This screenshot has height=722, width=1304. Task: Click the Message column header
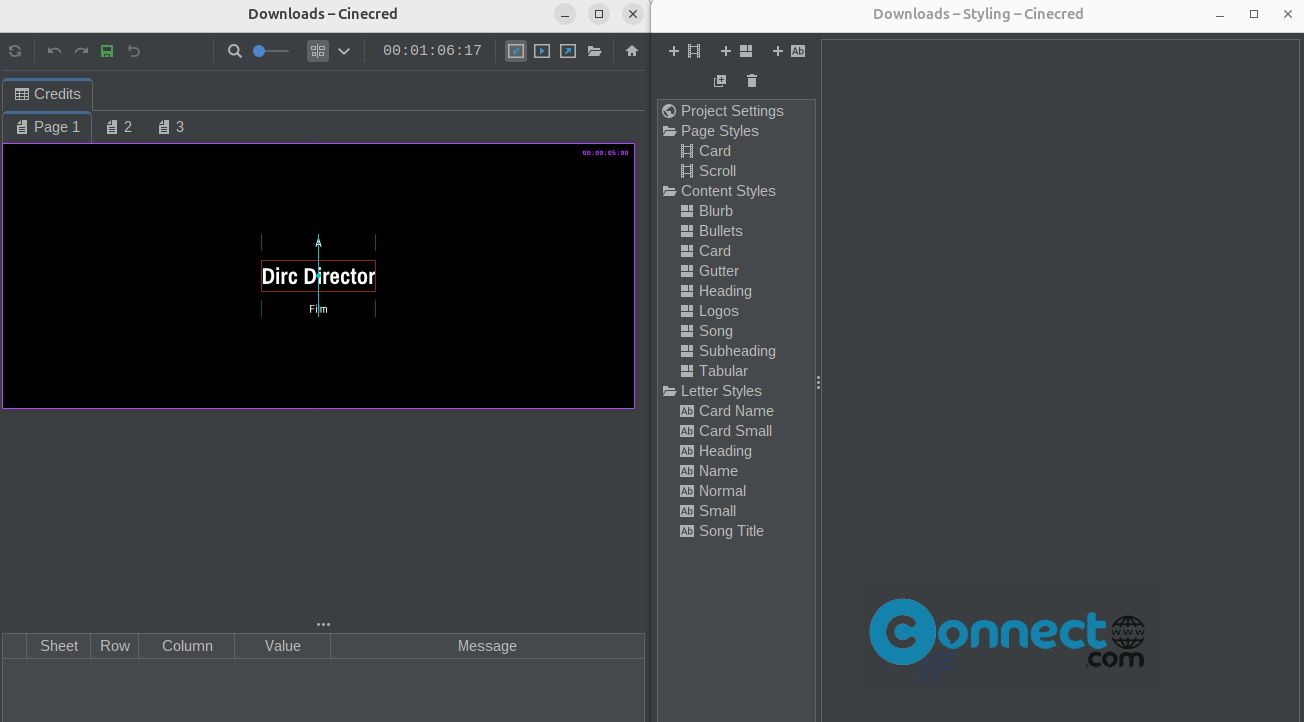[487, 646]
